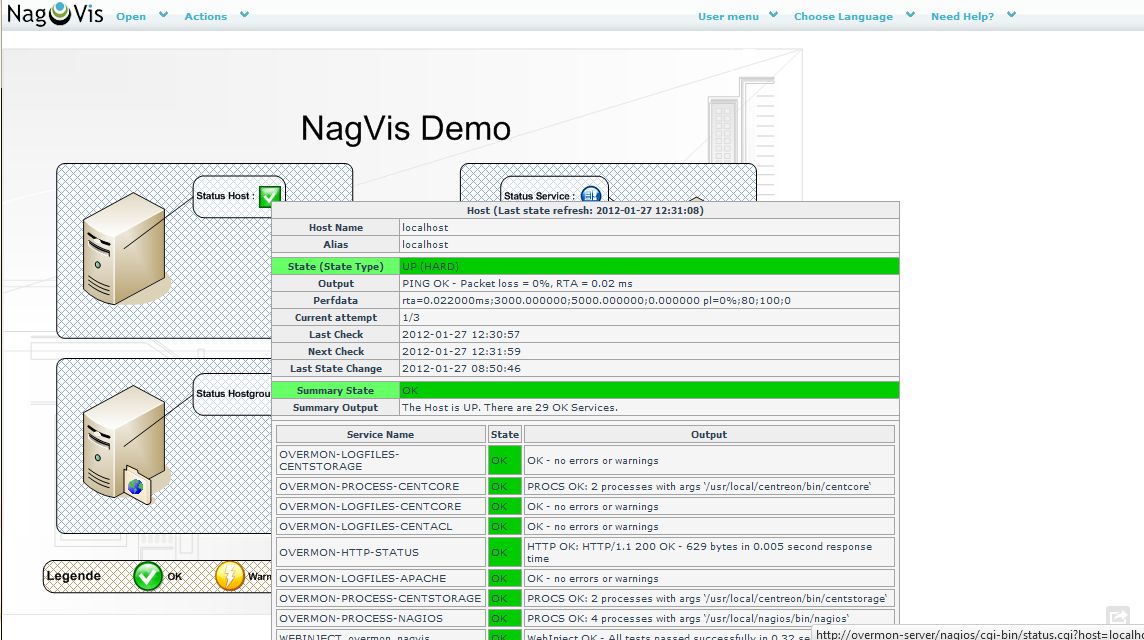Click the top server host image

pos(124,248)
